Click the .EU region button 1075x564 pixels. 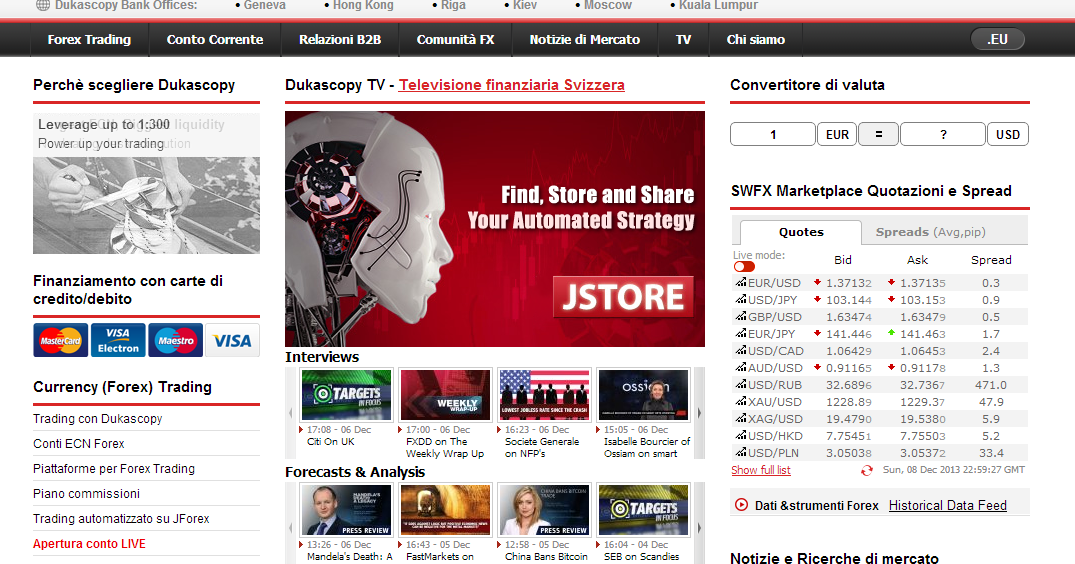point(998,39)
